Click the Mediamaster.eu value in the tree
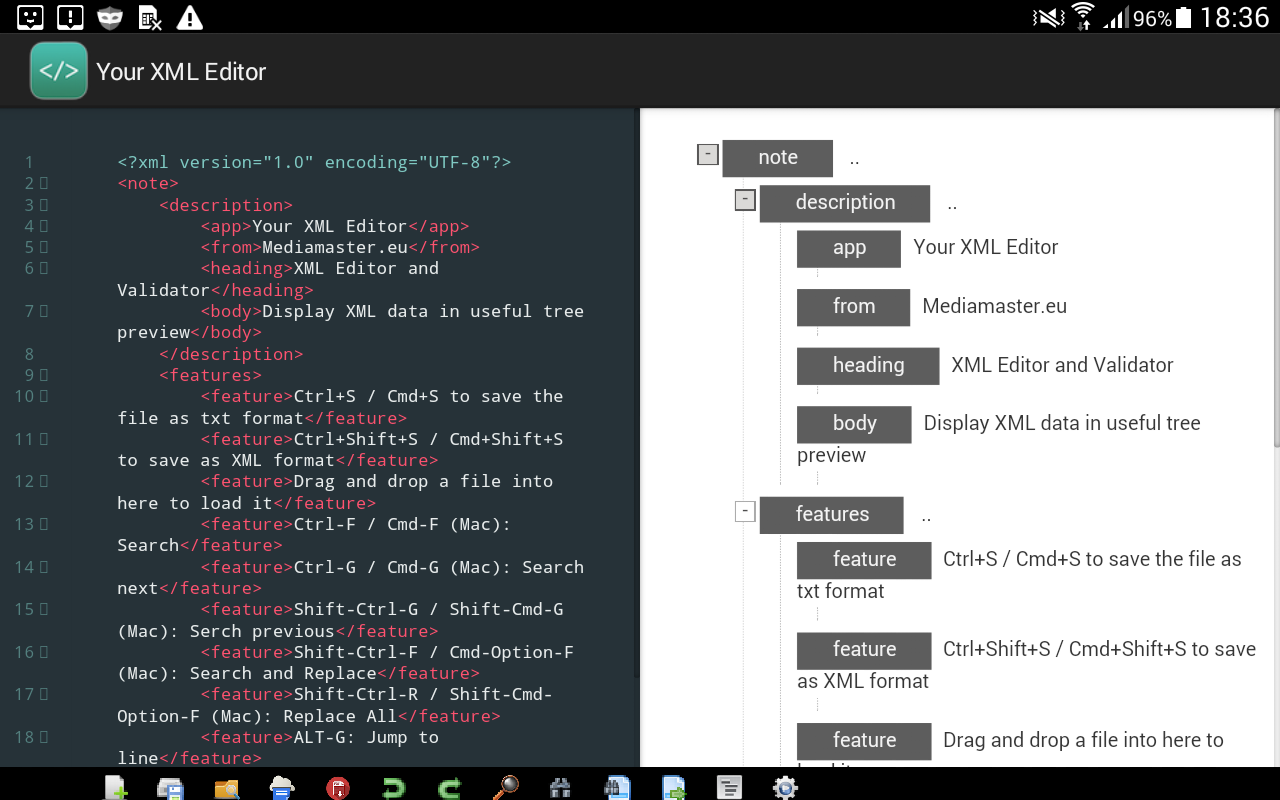Image resolution: width=1280 pixels, height=800 pixels. tap(995, 306)
